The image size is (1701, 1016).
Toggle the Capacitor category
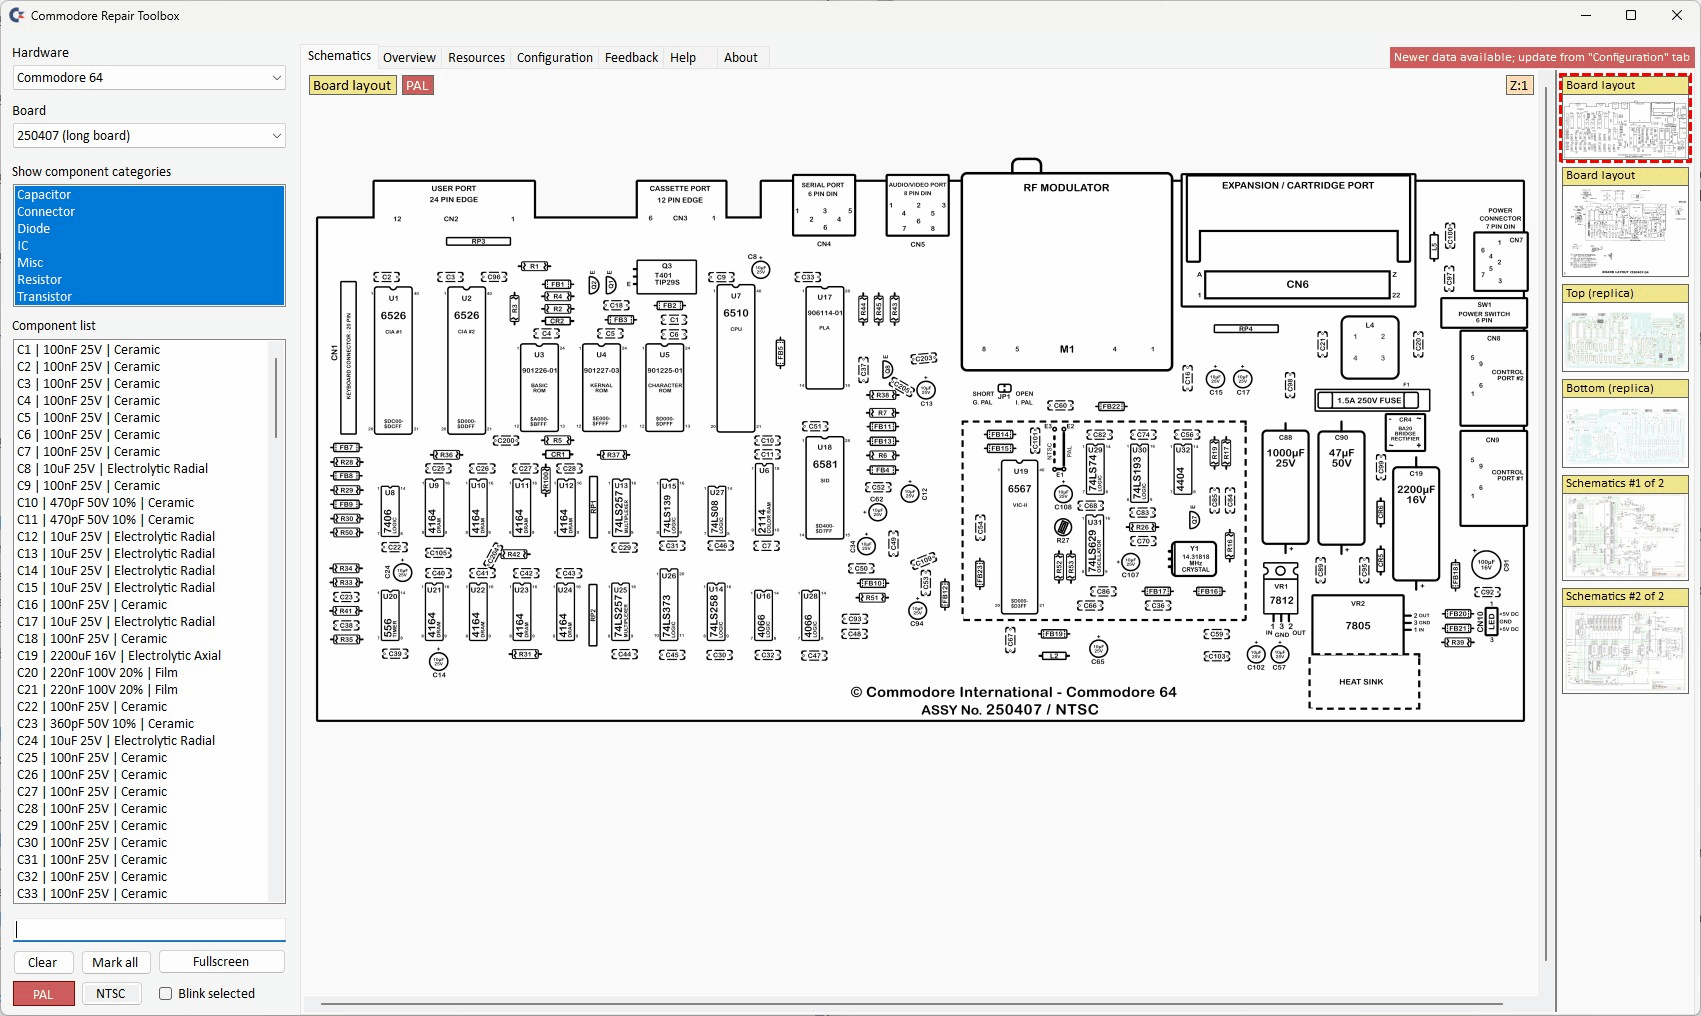(149, 195)
